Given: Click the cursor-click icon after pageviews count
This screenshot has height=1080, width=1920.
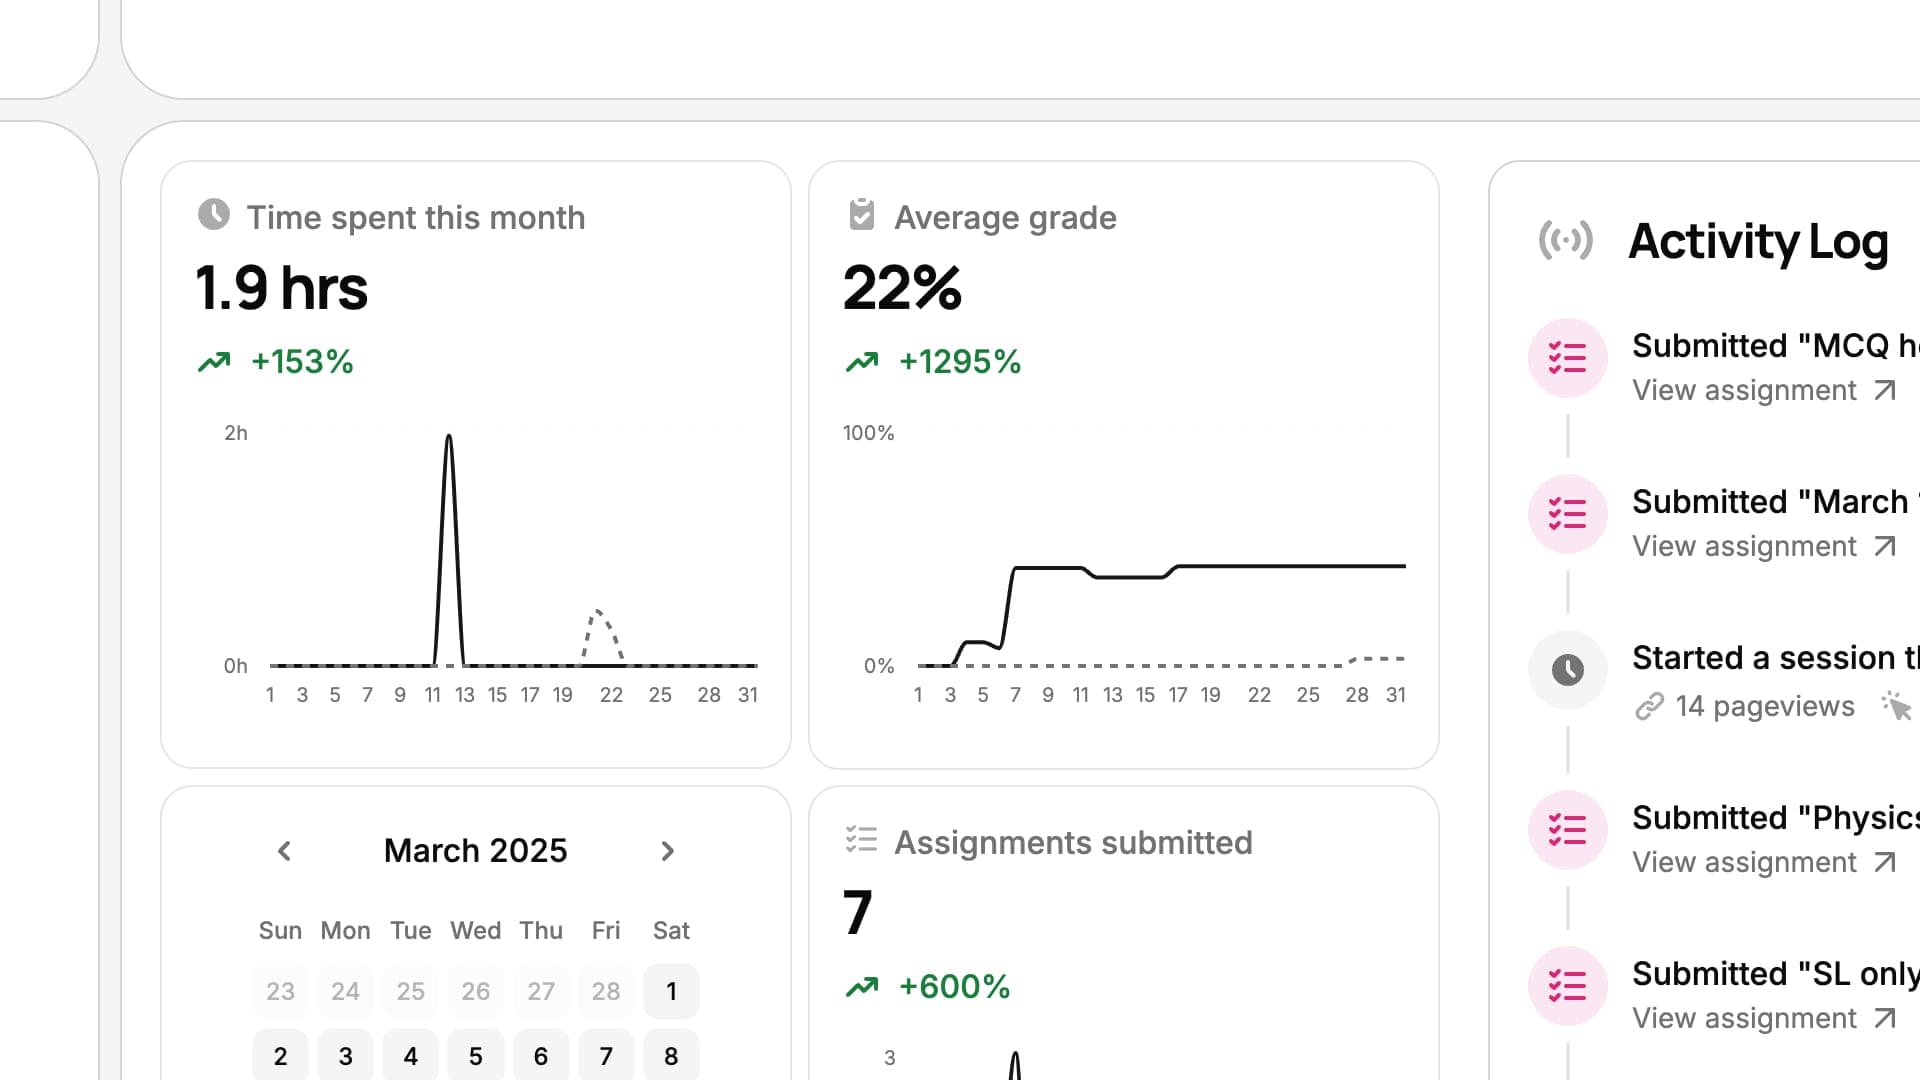Looking at the screenshot, I should coord(1898,706).
